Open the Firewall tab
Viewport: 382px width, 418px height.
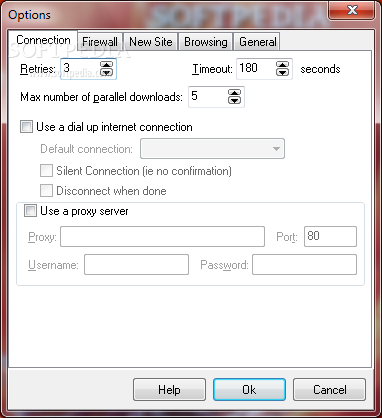click(100, 42)
